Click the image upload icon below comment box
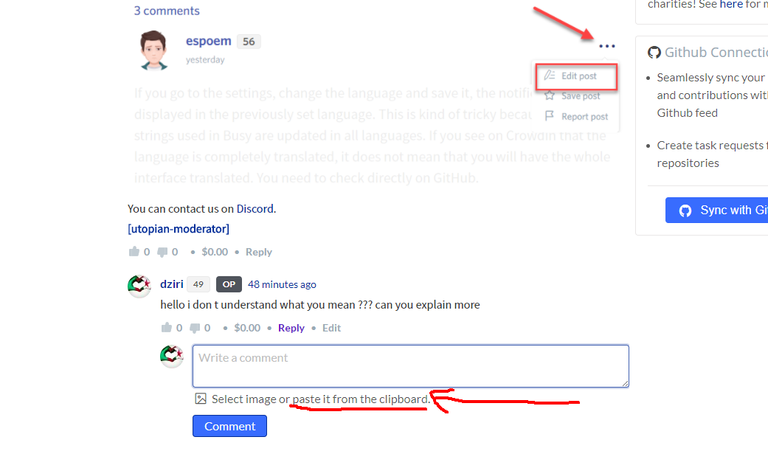The width and height of the screenshot is (768, 452). click(200, 399)
